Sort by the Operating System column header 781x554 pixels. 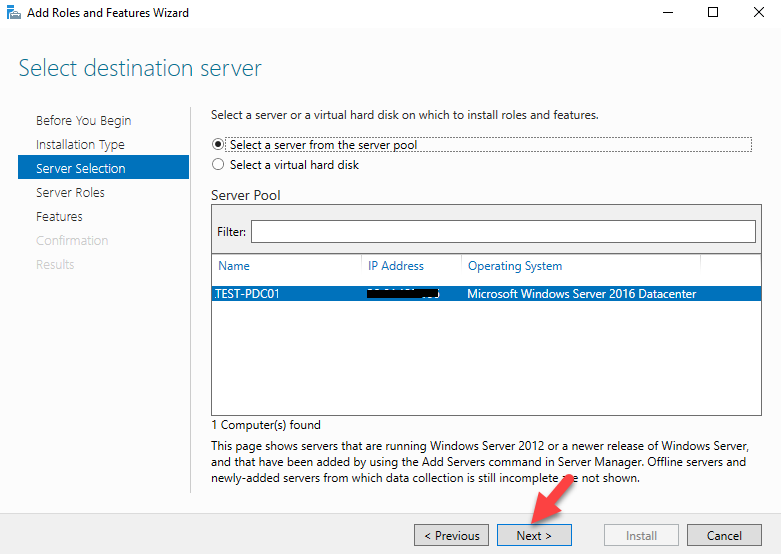(515, 266)
